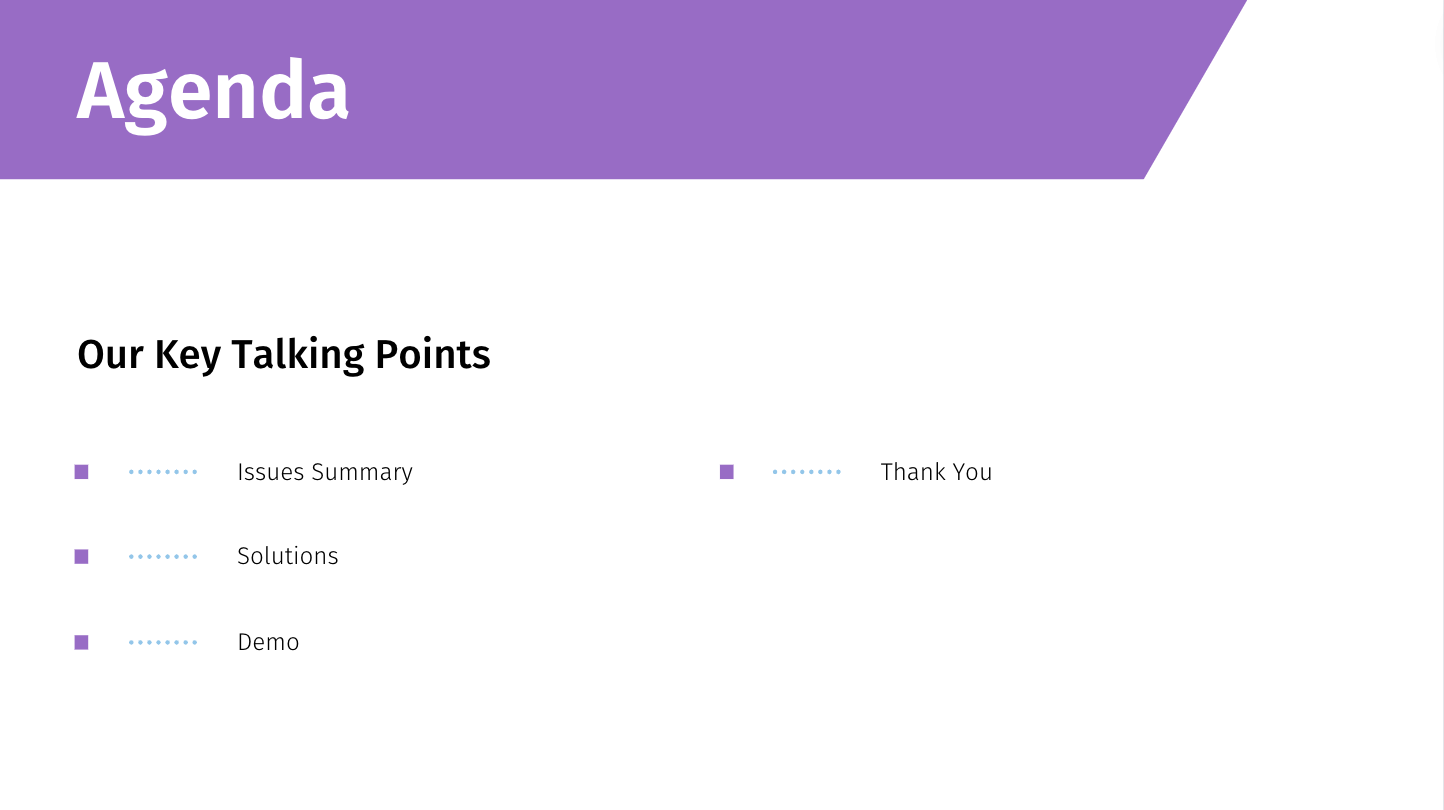
Task: Select the dotted line before Thank You
Action: [x=807, y=472]
